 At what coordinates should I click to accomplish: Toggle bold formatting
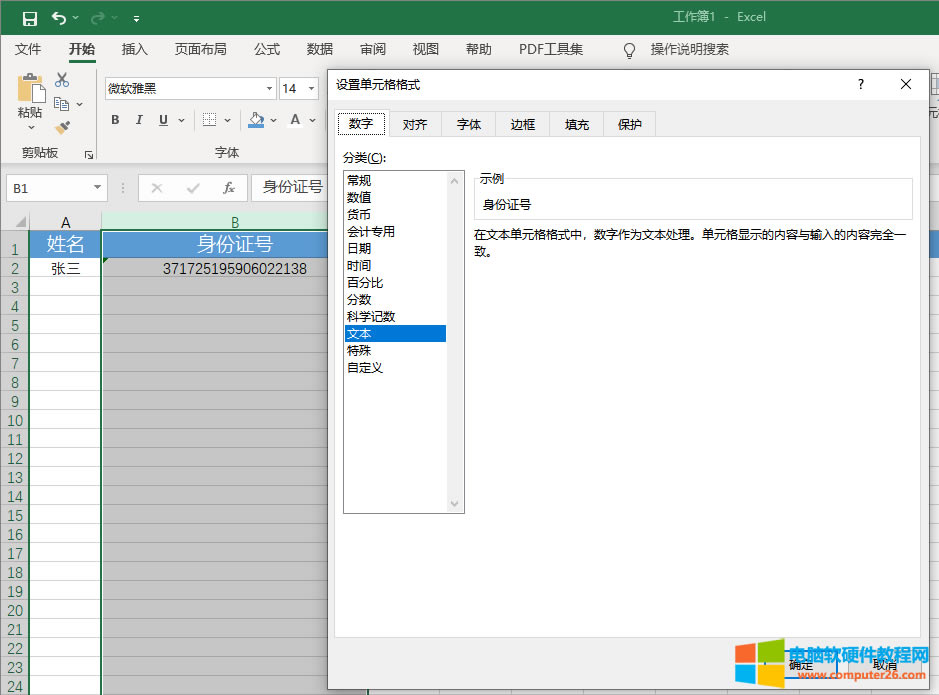coord(114,119)
